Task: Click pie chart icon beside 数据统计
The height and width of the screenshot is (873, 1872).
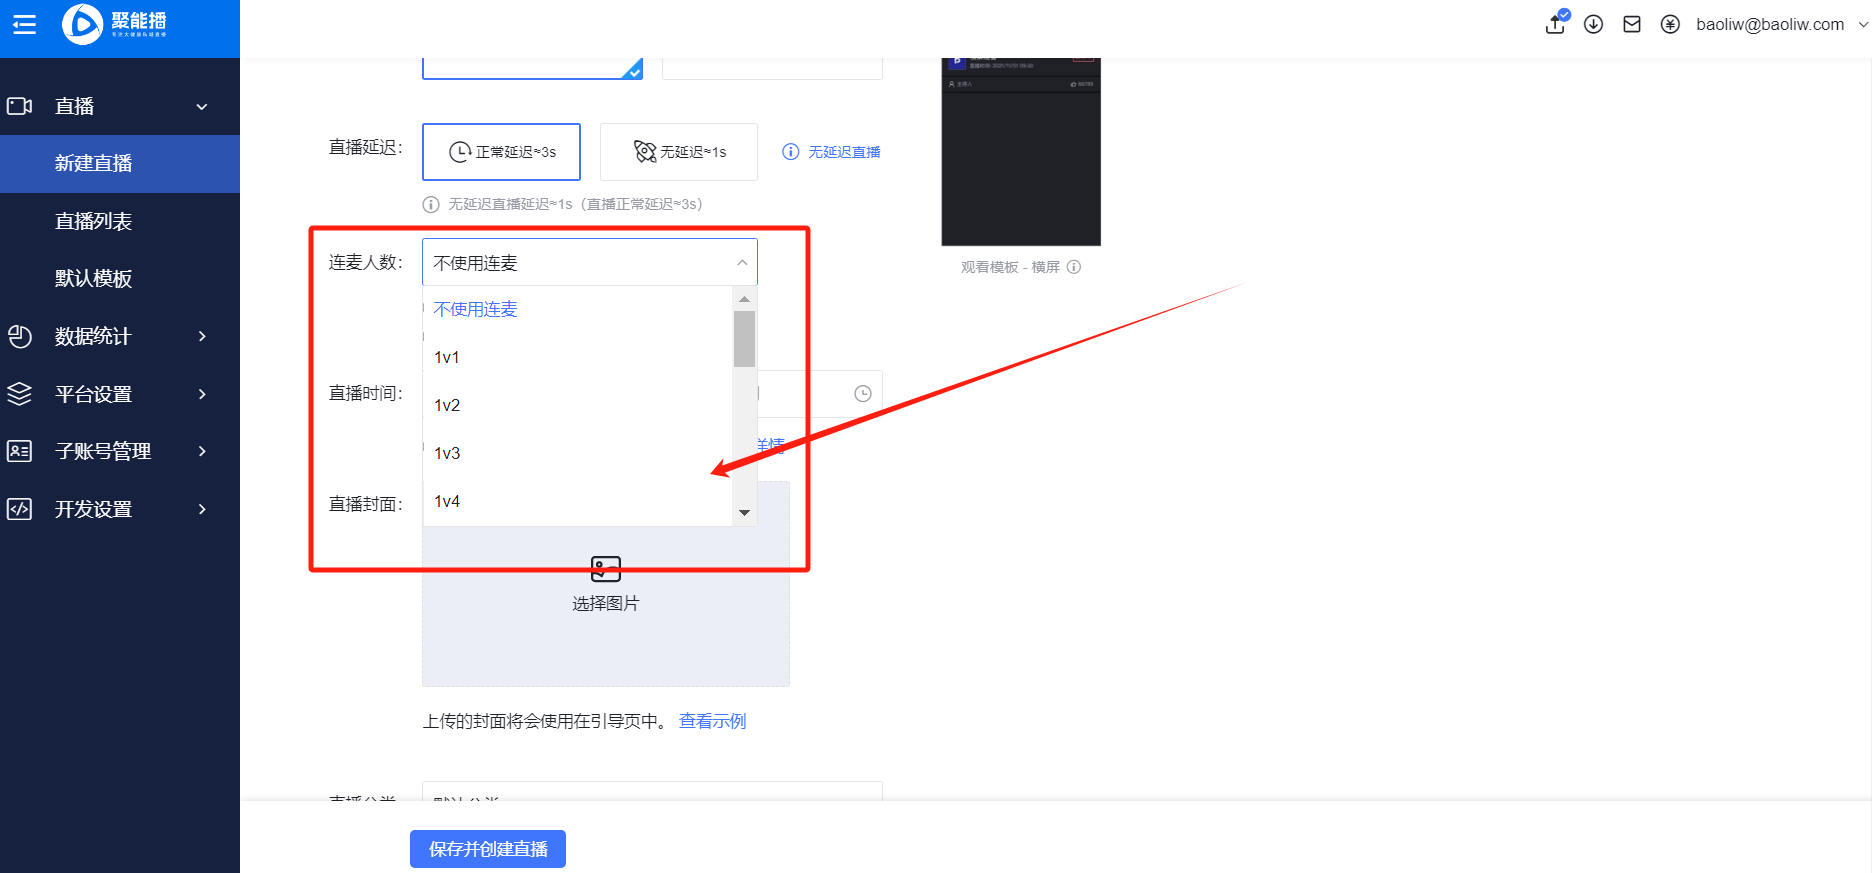Action: 20,336
